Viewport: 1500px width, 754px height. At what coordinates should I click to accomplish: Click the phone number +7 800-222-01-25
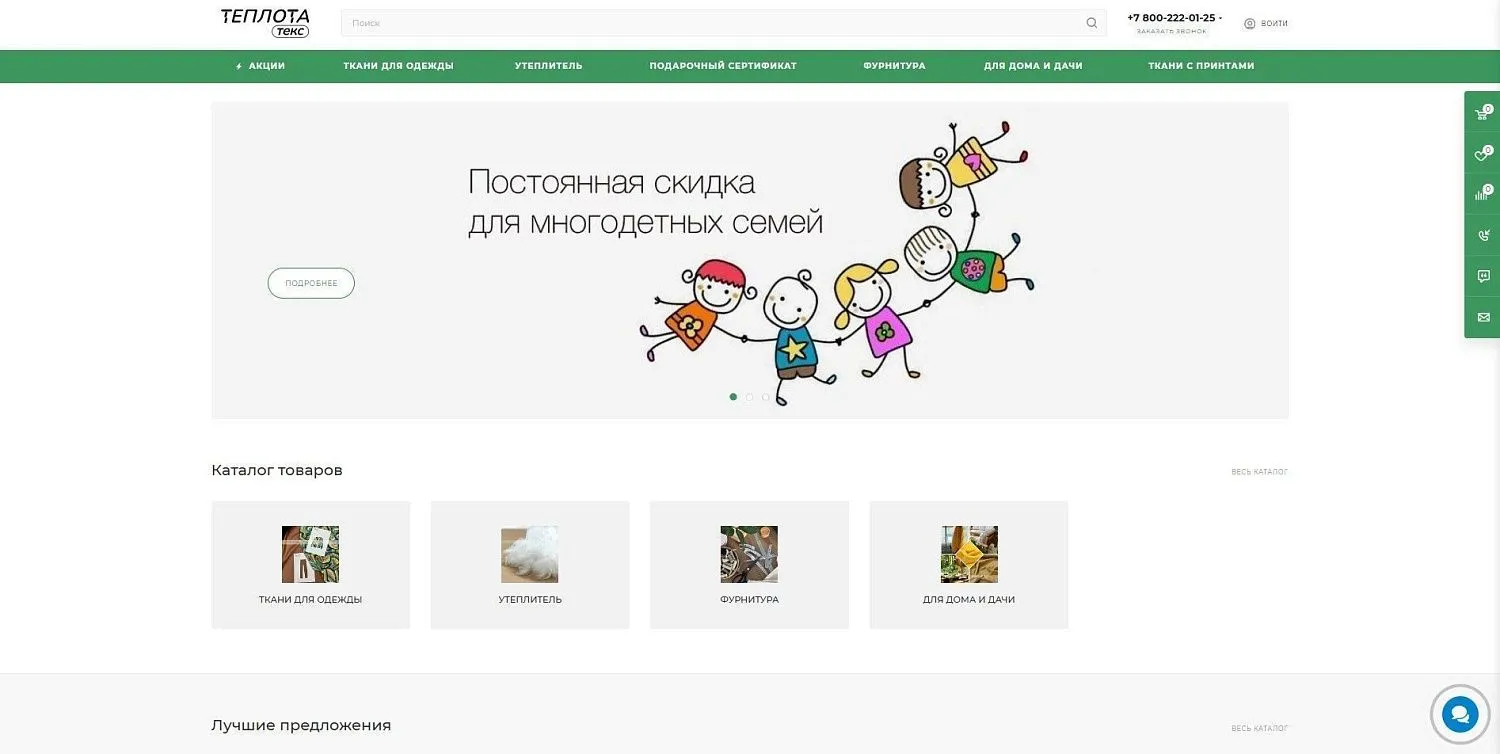click(x=1171, y=18)
